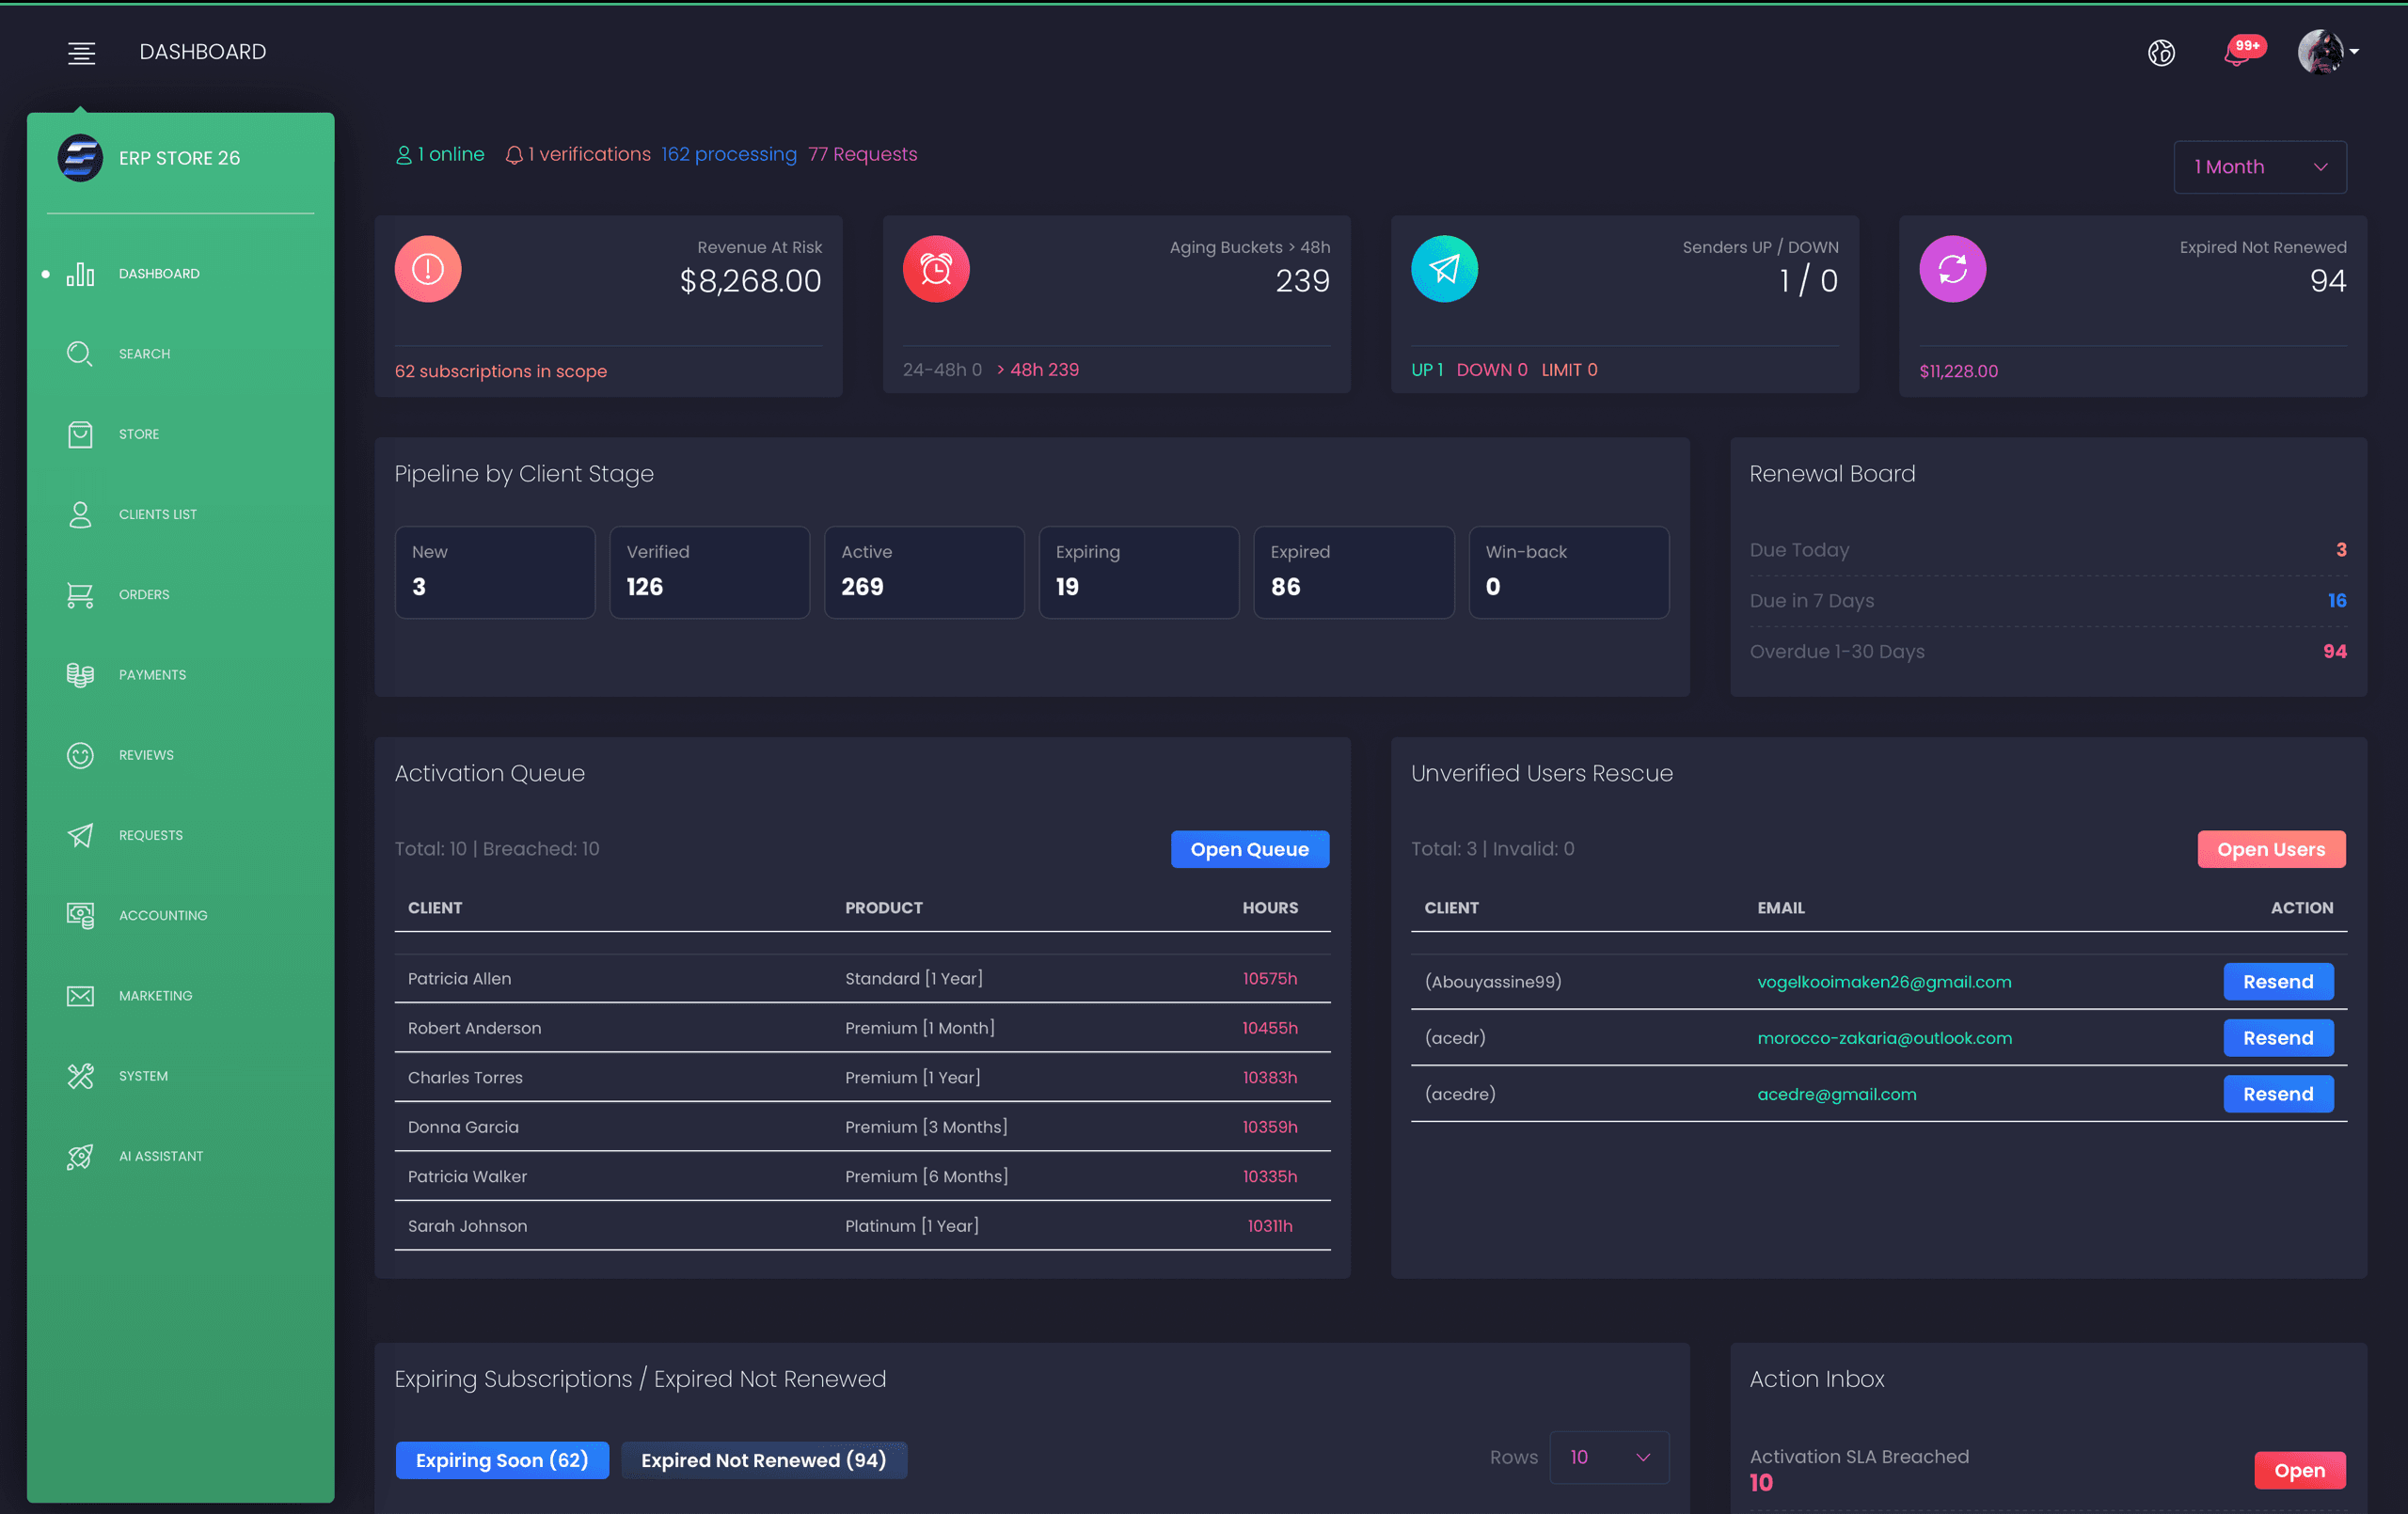Select the Verified 126 pipeline stage
This screenshot has width=2408, height=1514.
pyautogui.click(x=709, y=572)
